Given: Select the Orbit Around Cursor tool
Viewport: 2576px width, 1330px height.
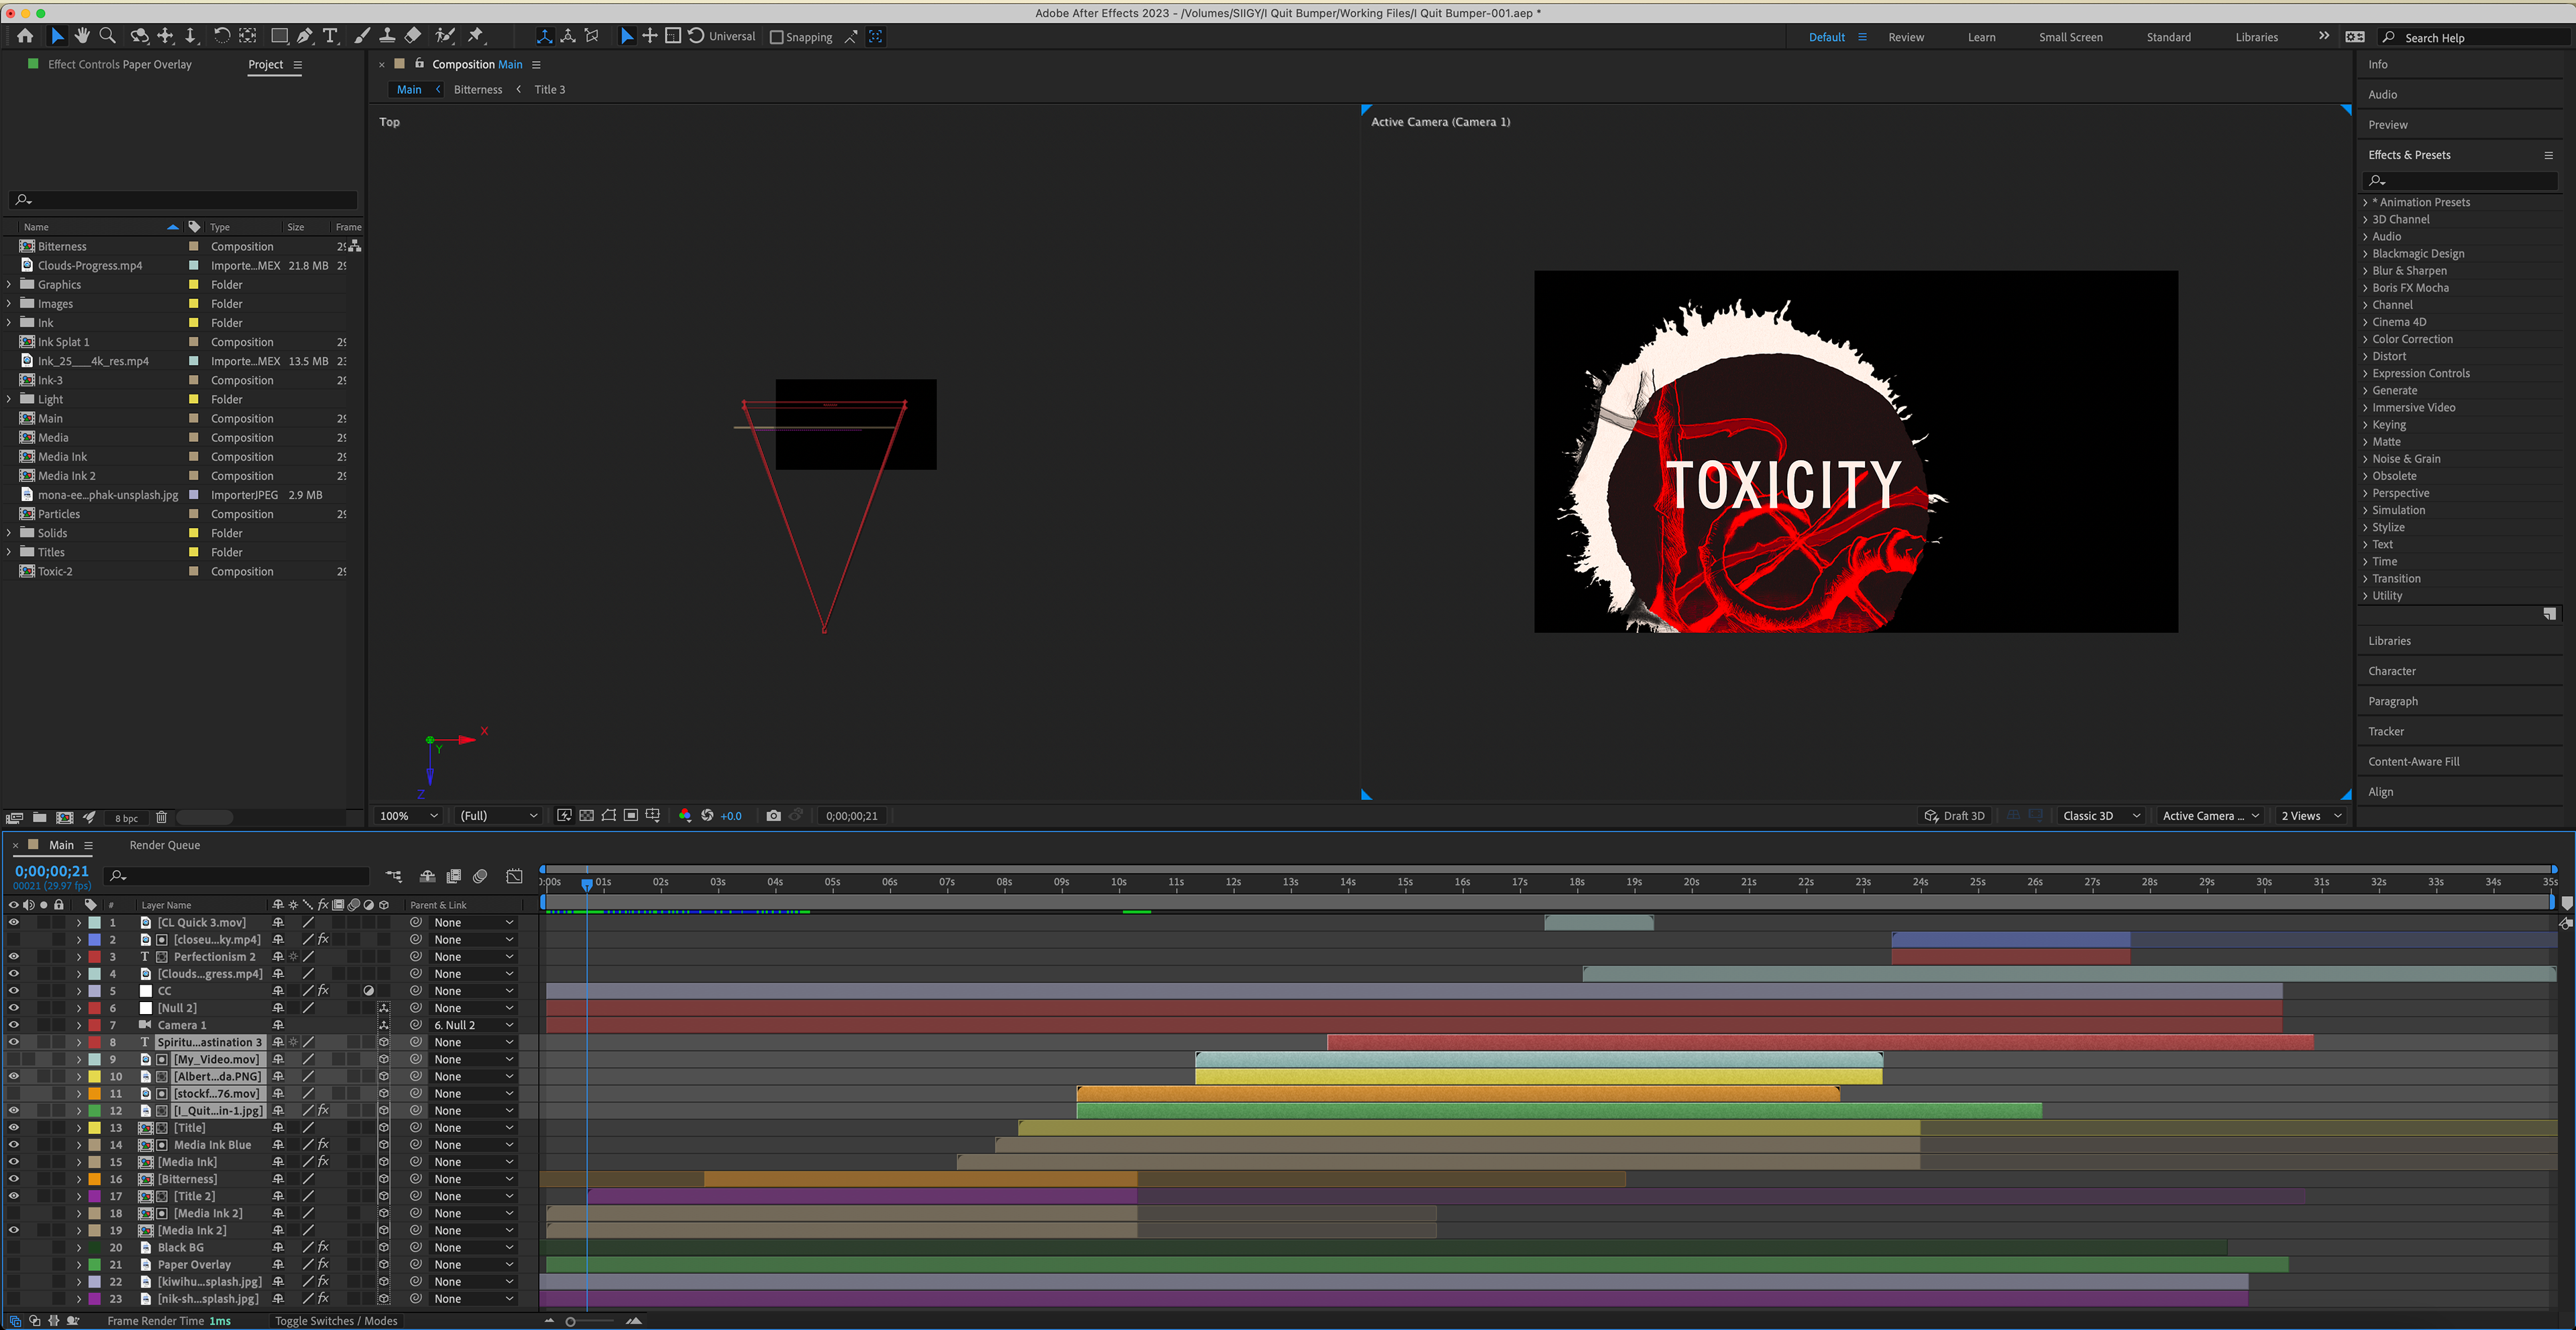Looking at the screenshot, I should pos(139,36).
